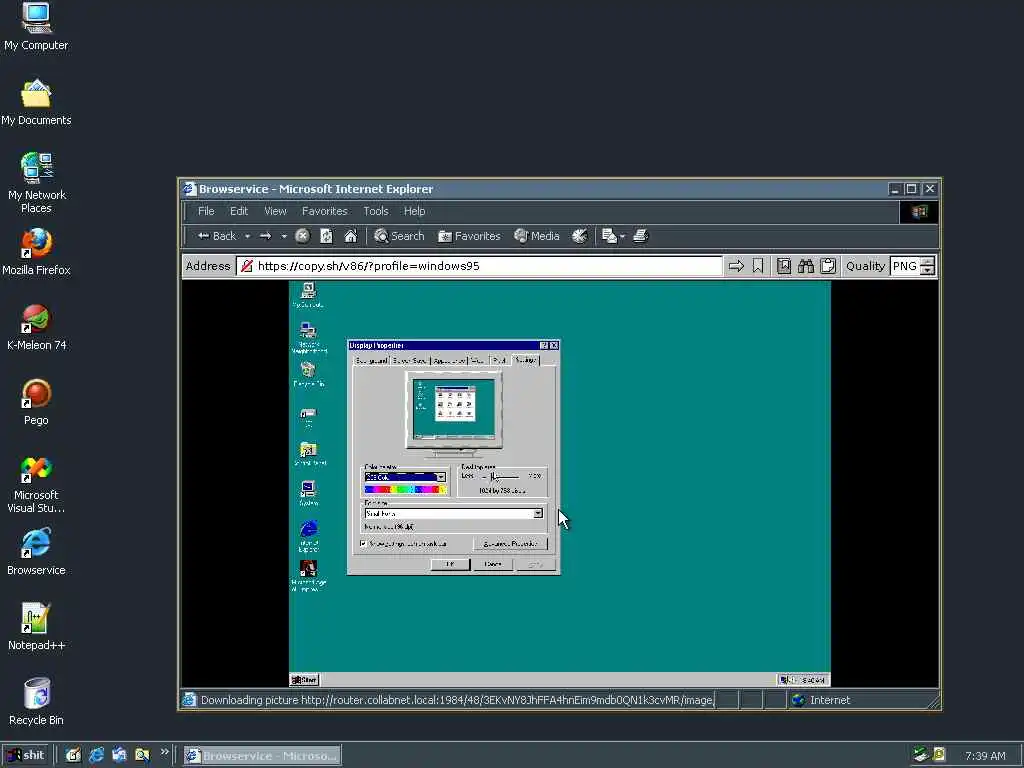Click the monitor preview image
The width and height of the screenshot is (1024, 768).
pos(455,414)
